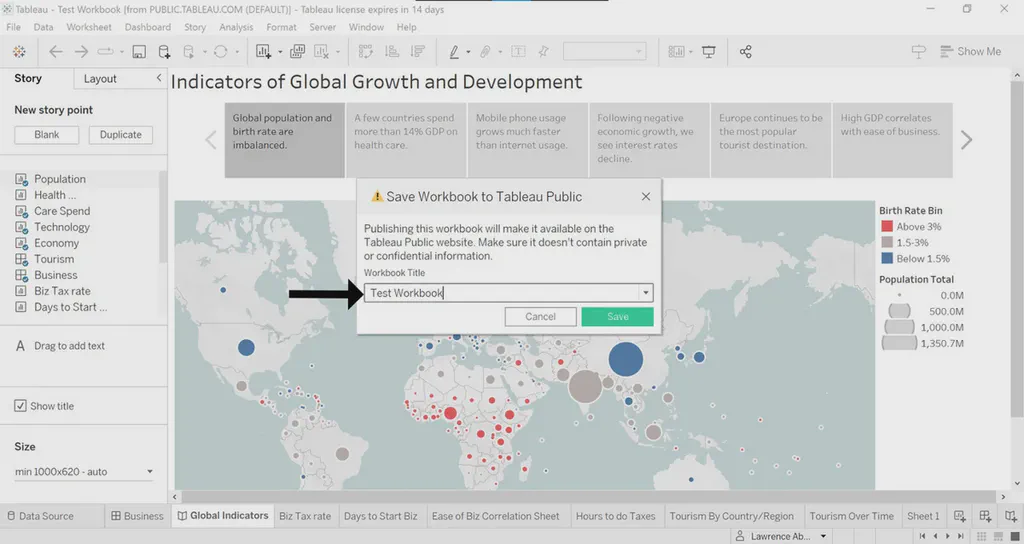Image resolution: width=1024 pixels, height=544 pixels.
Task: Click the New dashboard tab icon
Action: (985, 516)
